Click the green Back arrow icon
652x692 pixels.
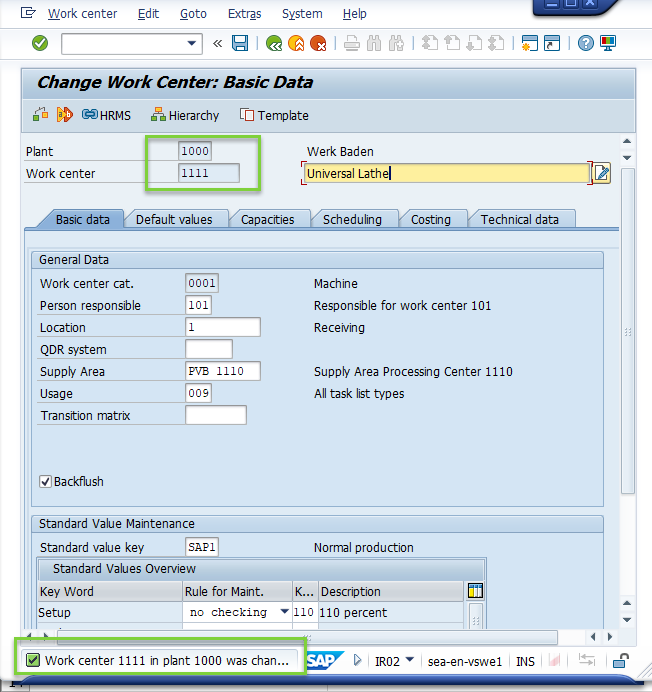(274, 43)
